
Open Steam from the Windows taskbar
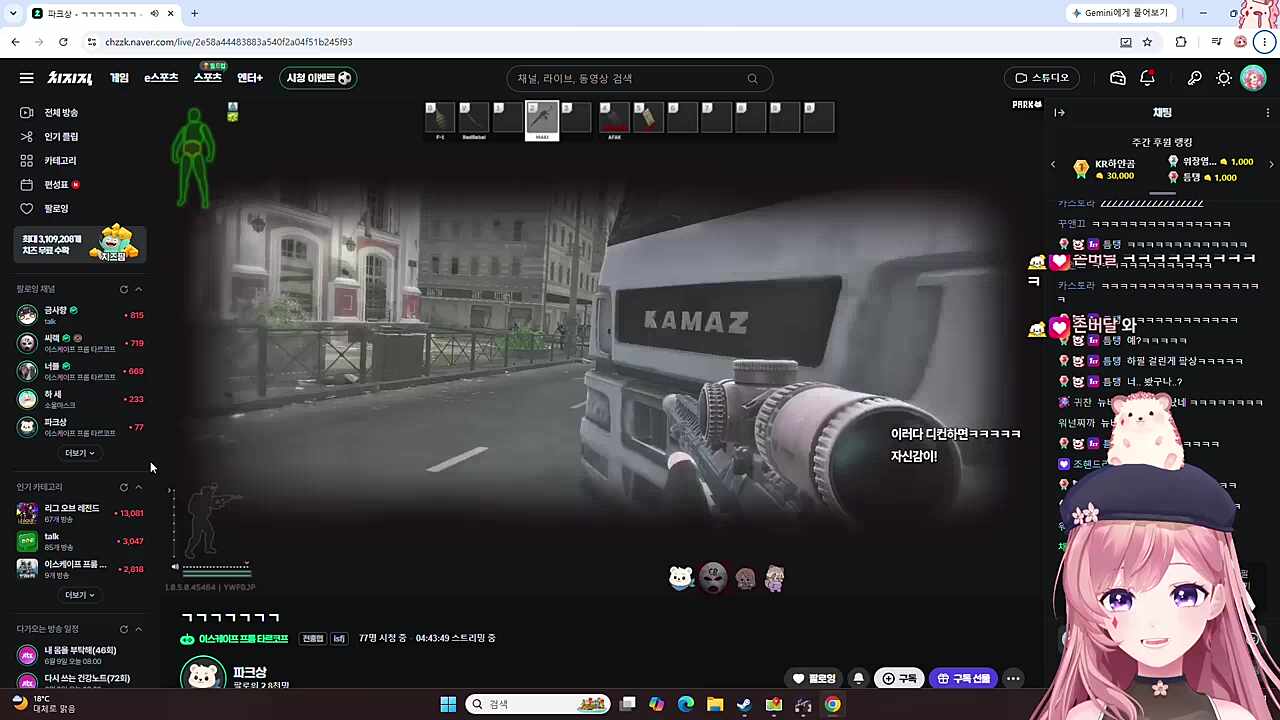[x=744, y=704]
